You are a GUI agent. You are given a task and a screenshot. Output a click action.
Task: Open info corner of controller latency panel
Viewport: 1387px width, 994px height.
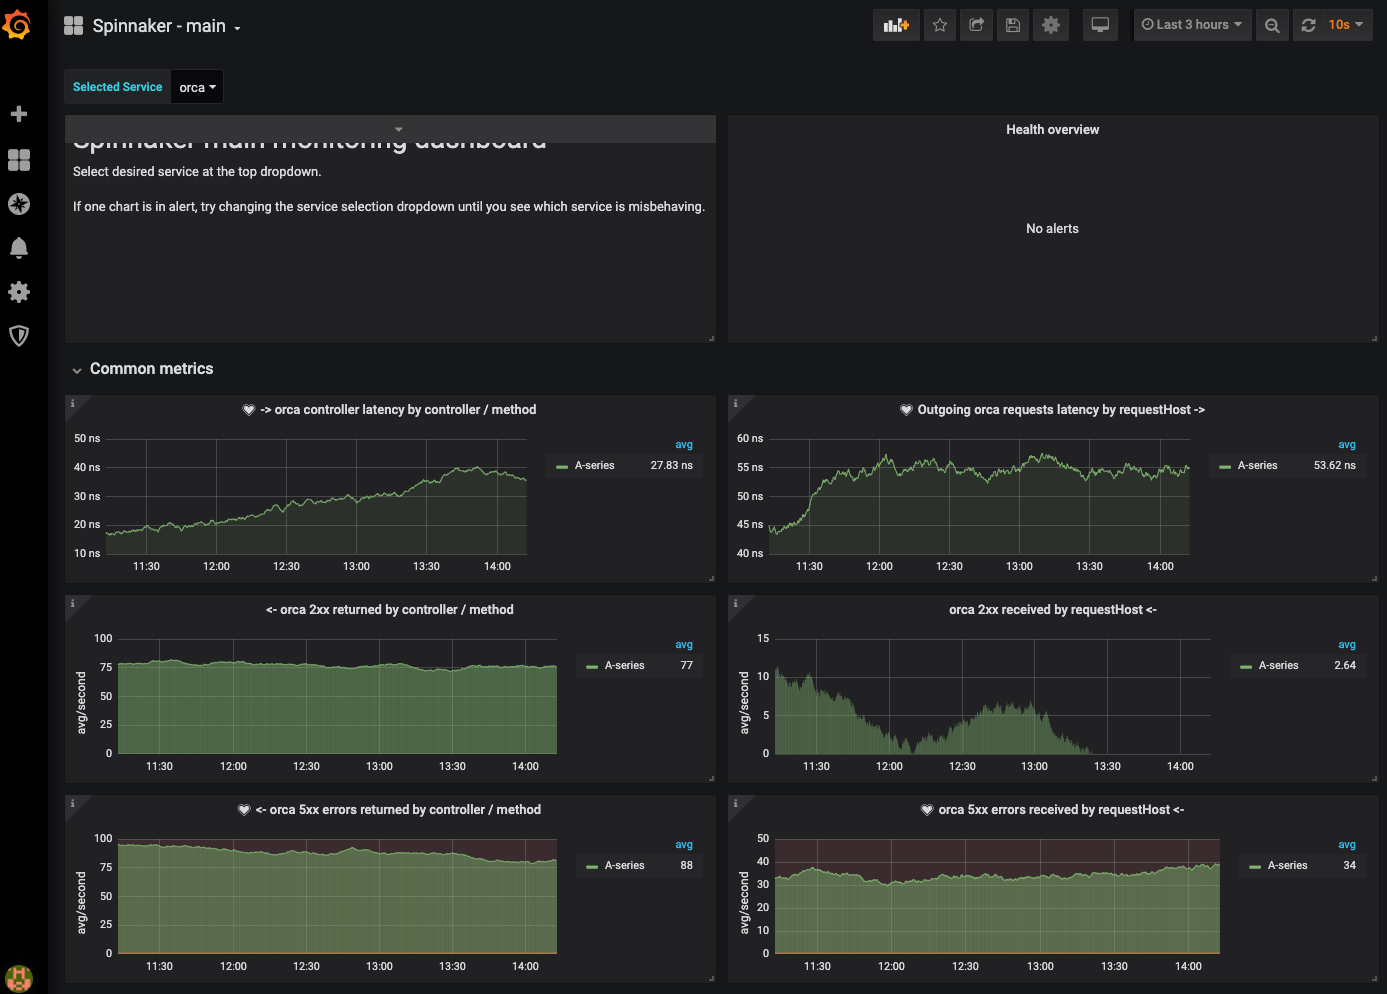coord(72,403)
